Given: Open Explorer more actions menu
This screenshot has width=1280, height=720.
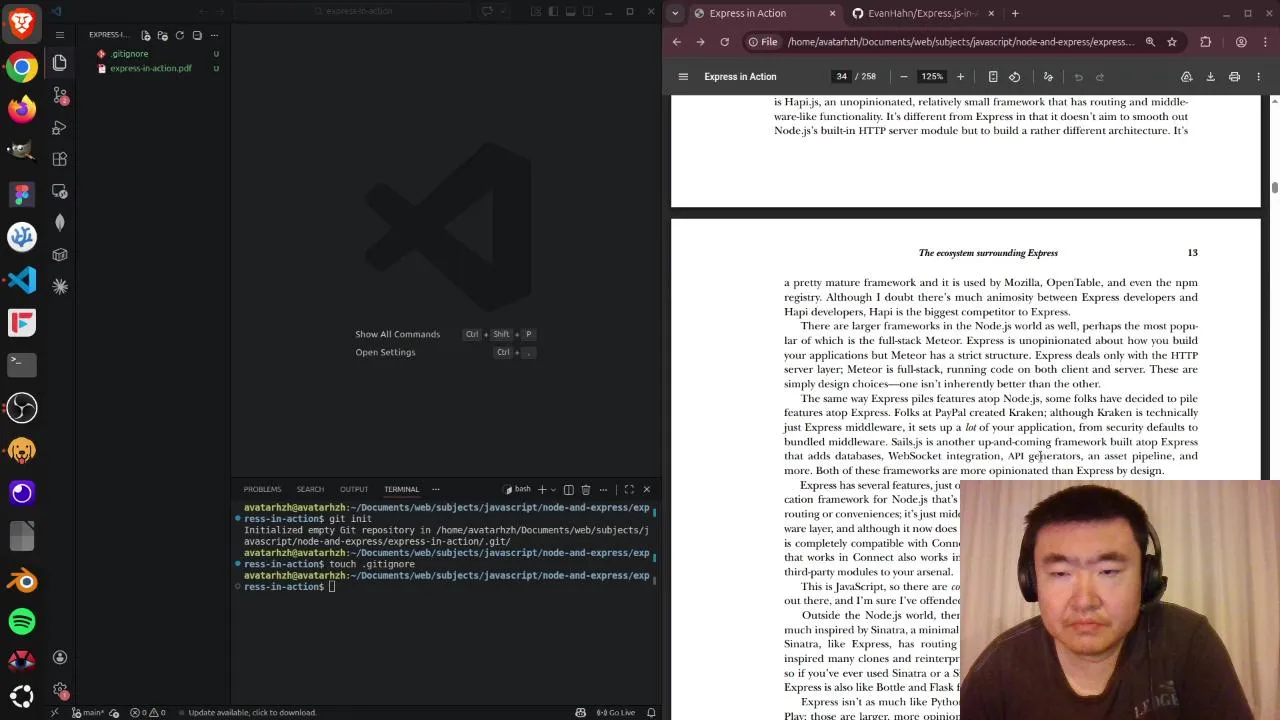Looking at the screenshot, I should pos(214,35).
